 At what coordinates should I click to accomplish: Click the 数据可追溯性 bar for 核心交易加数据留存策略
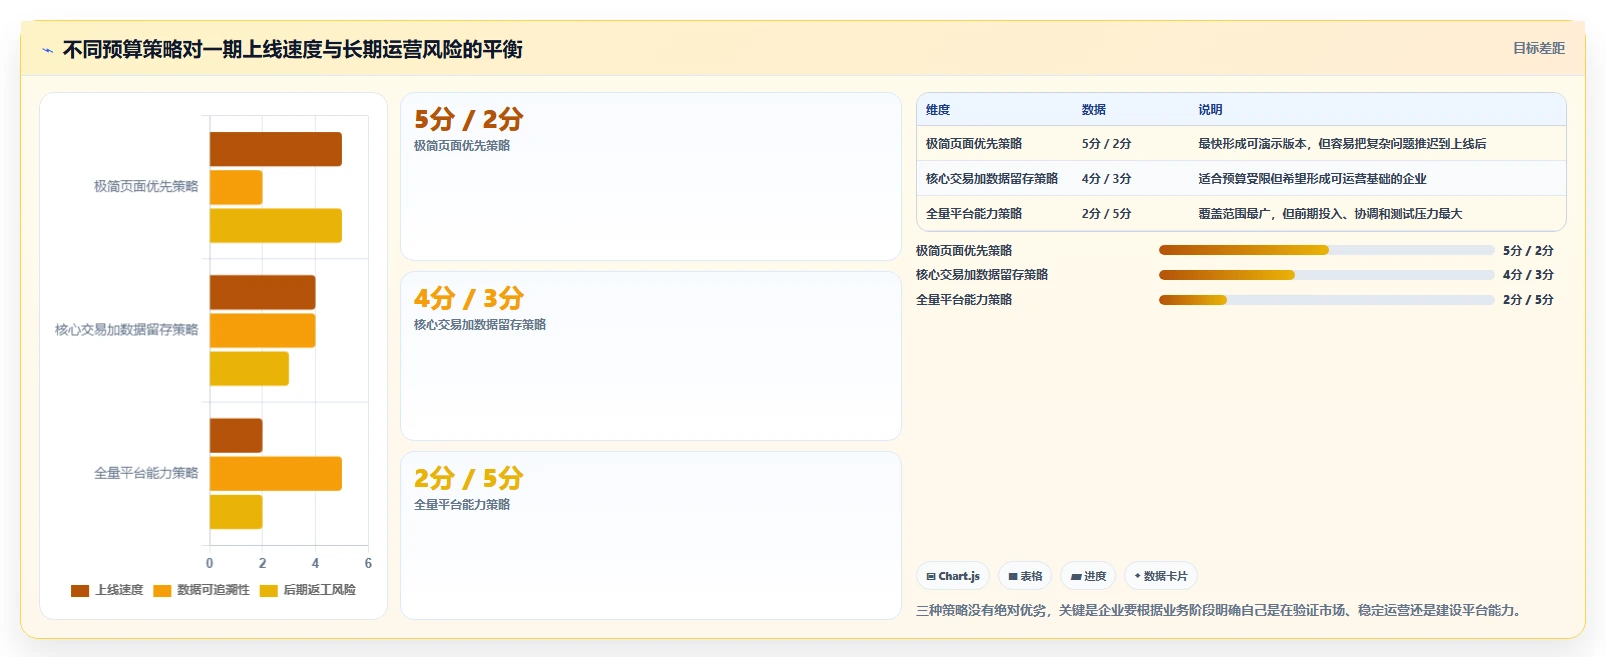point(262,330)
